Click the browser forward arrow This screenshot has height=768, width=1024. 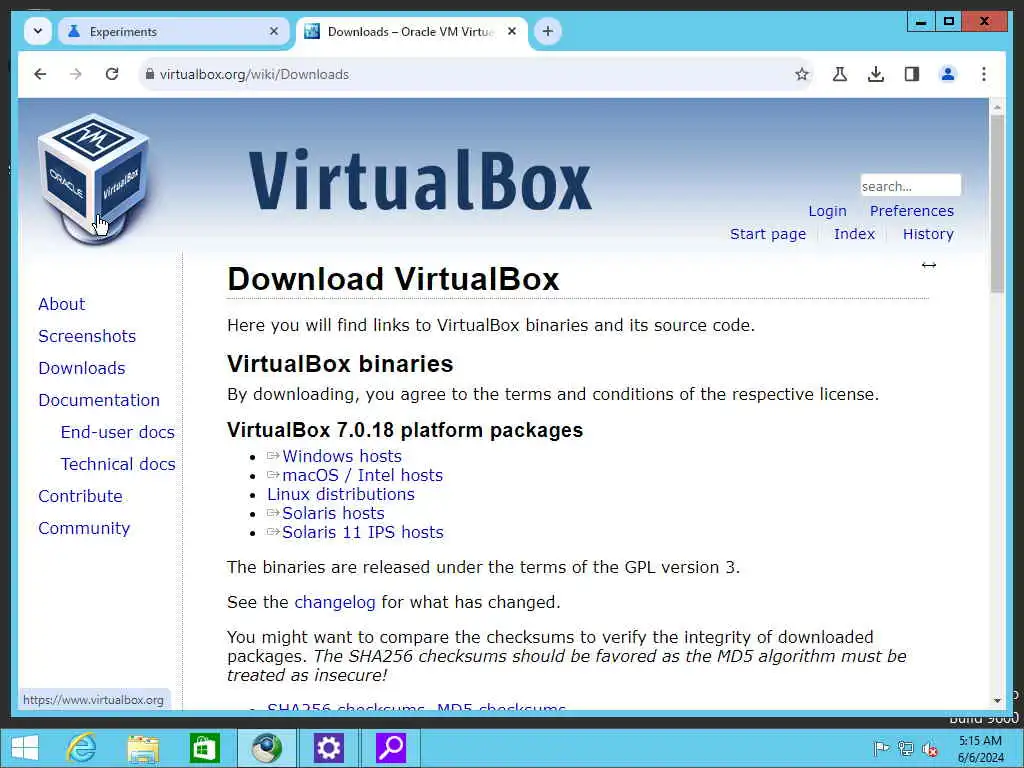(76, 74)
